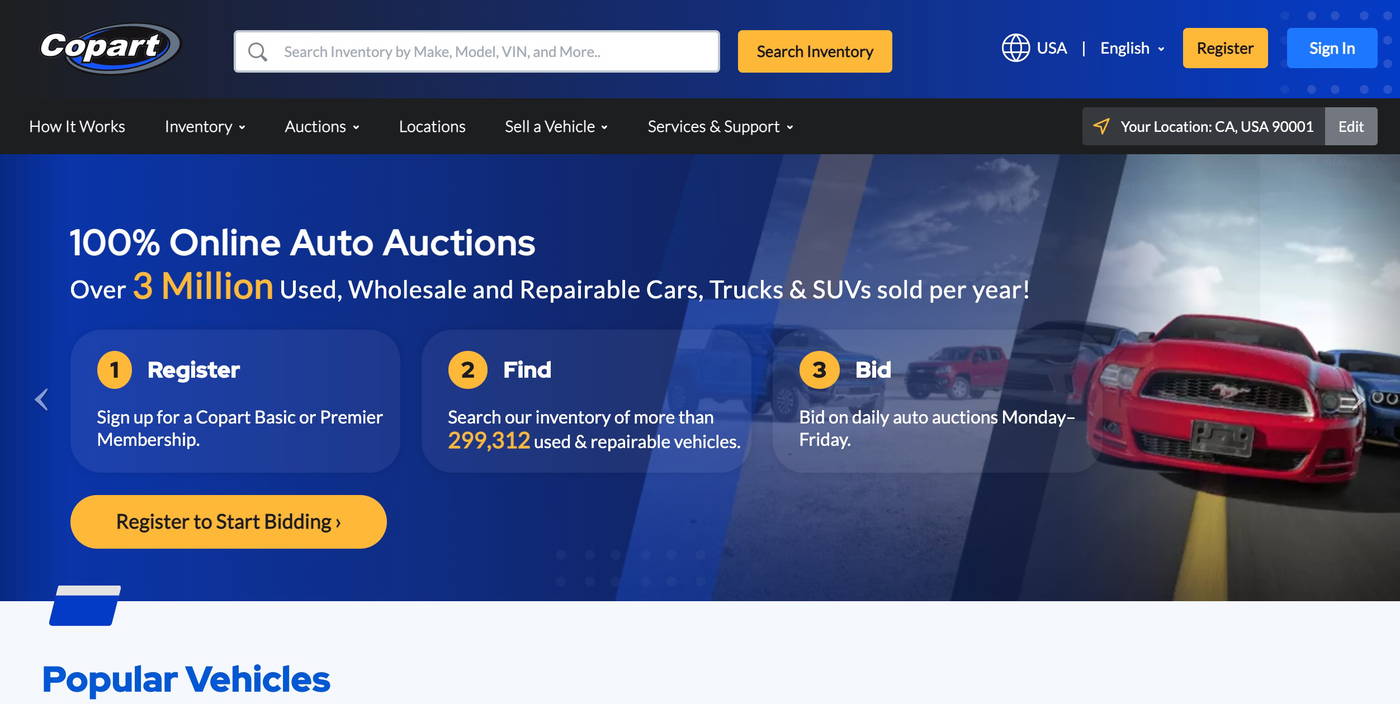Click the left hero carousel arrow
Viewport: 1400px width, 704px height.
click(x=40, y=399)
